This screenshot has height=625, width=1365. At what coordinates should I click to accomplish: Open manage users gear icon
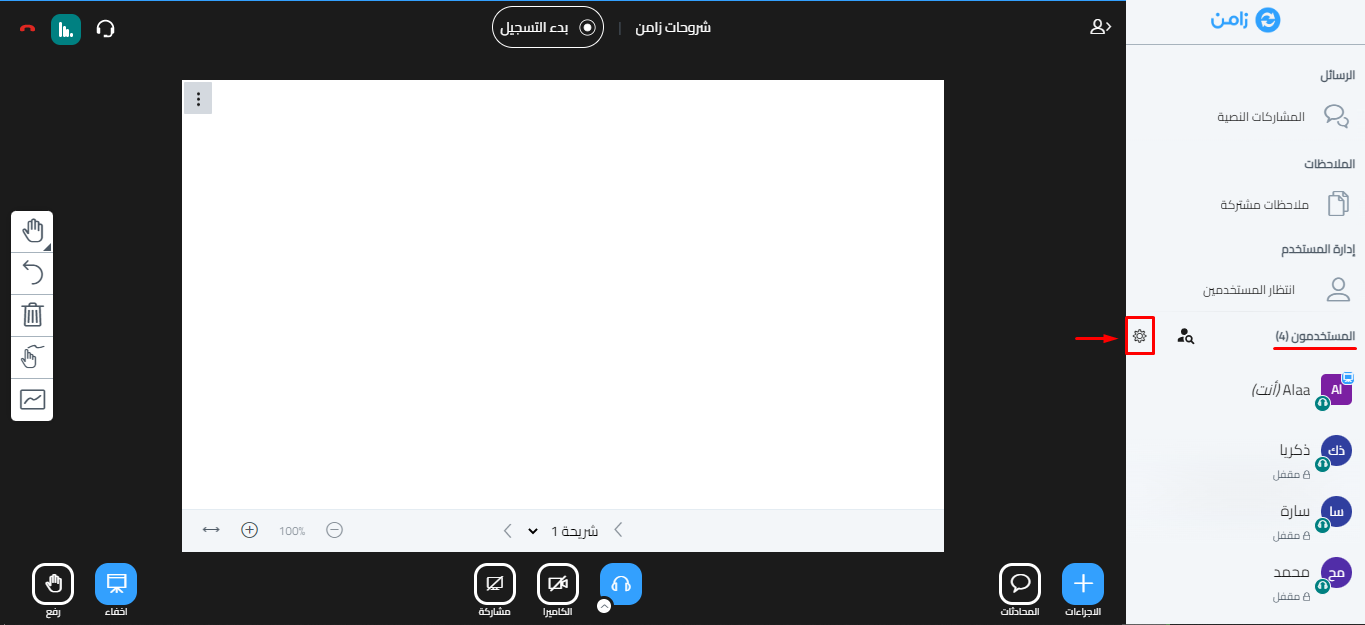(x=1139, y=336)
